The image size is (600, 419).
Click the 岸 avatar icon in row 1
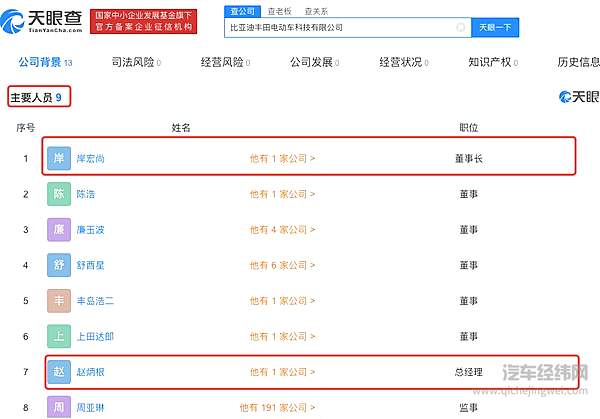tap(59, 158)
